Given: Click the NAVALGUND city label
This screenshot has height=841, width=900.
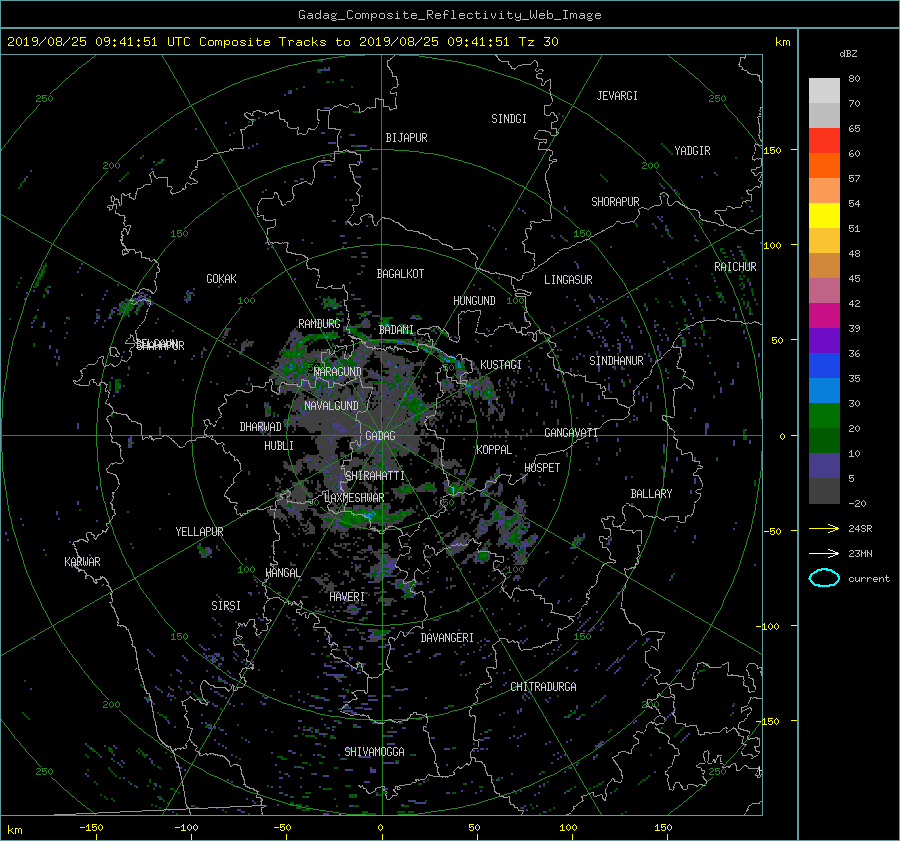Looking at the screenshot, I should pos(331,405).
